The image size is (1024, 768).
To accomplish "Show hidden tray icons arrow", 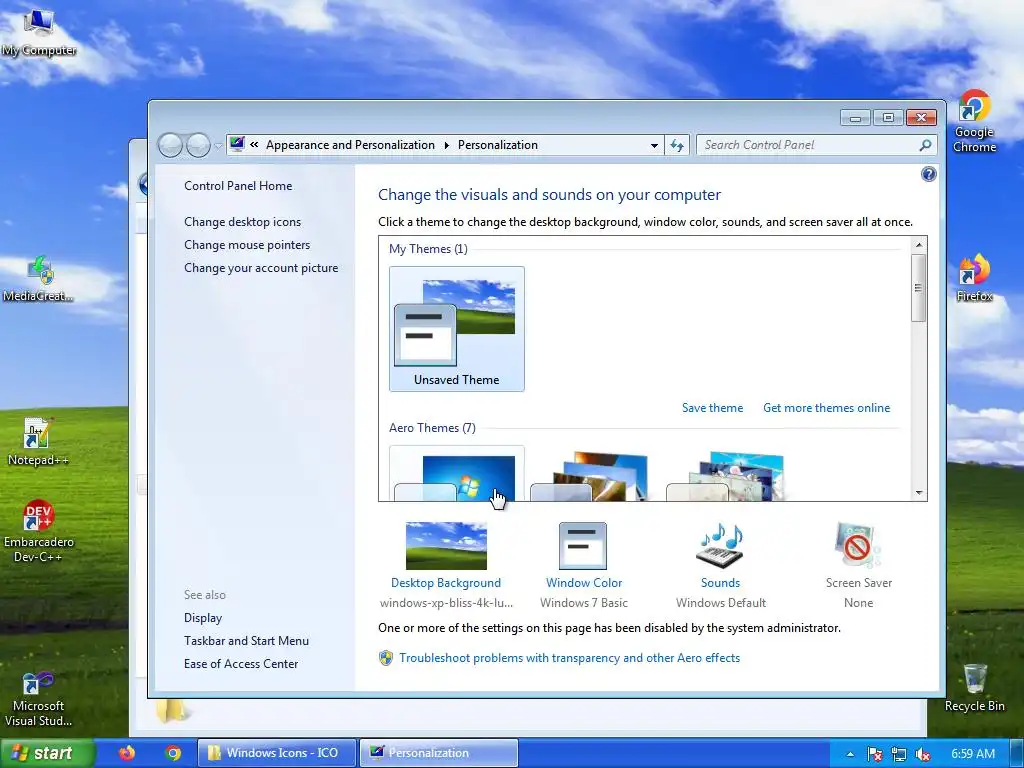I will (x=850, y=754).
